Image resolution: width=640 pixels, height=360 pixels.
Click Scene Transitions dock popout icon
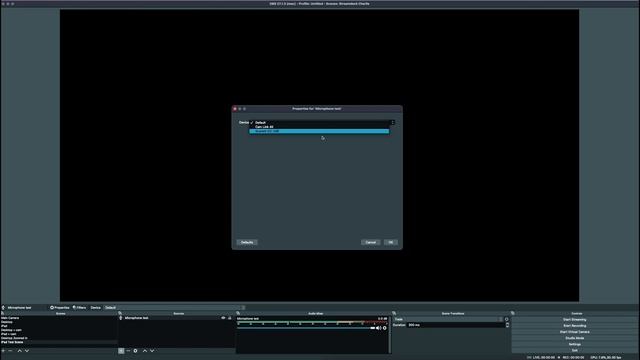(x=394, y=313)
